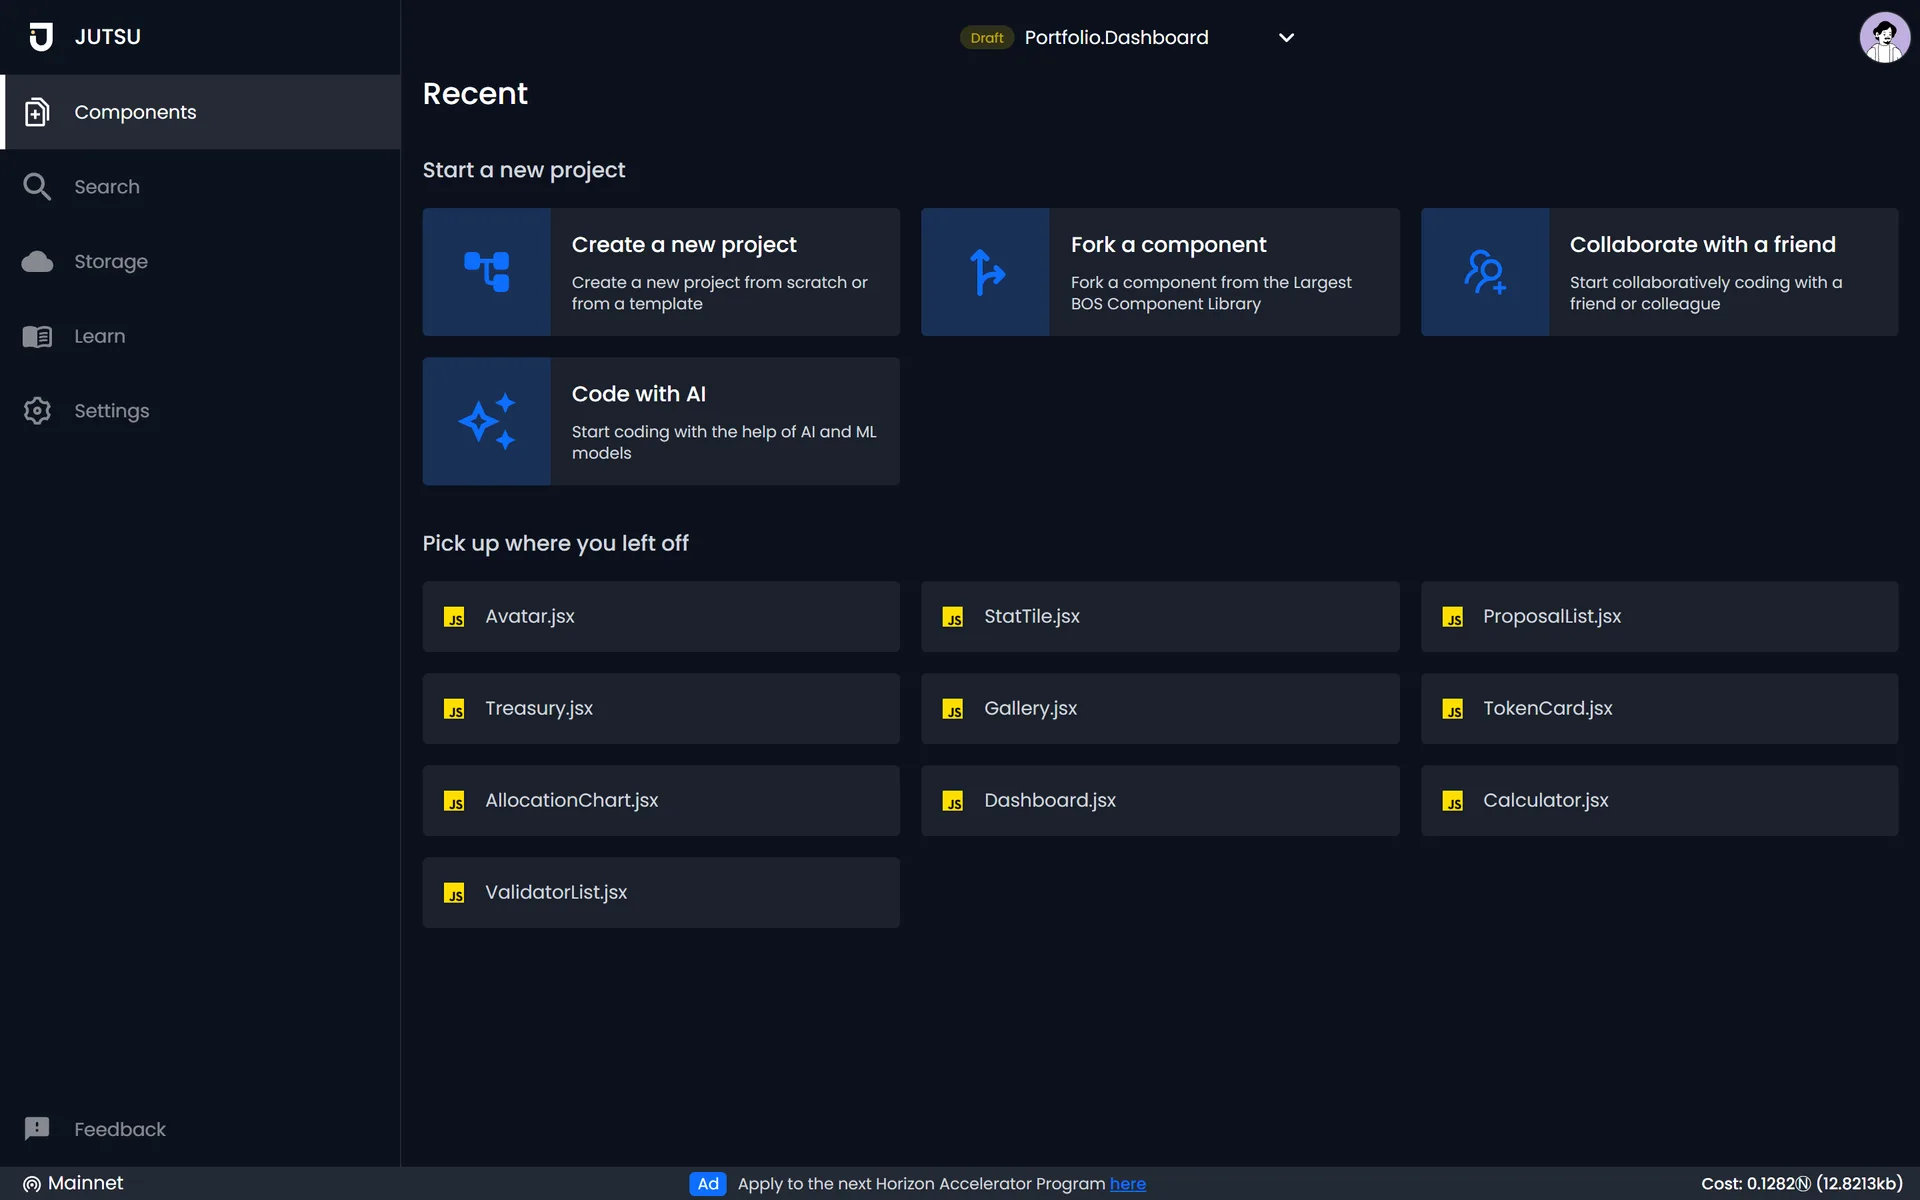Open the Avatar.jsx file
Screen dimensions: 1920x1200
pyautogui.click(x=661, y=617)
